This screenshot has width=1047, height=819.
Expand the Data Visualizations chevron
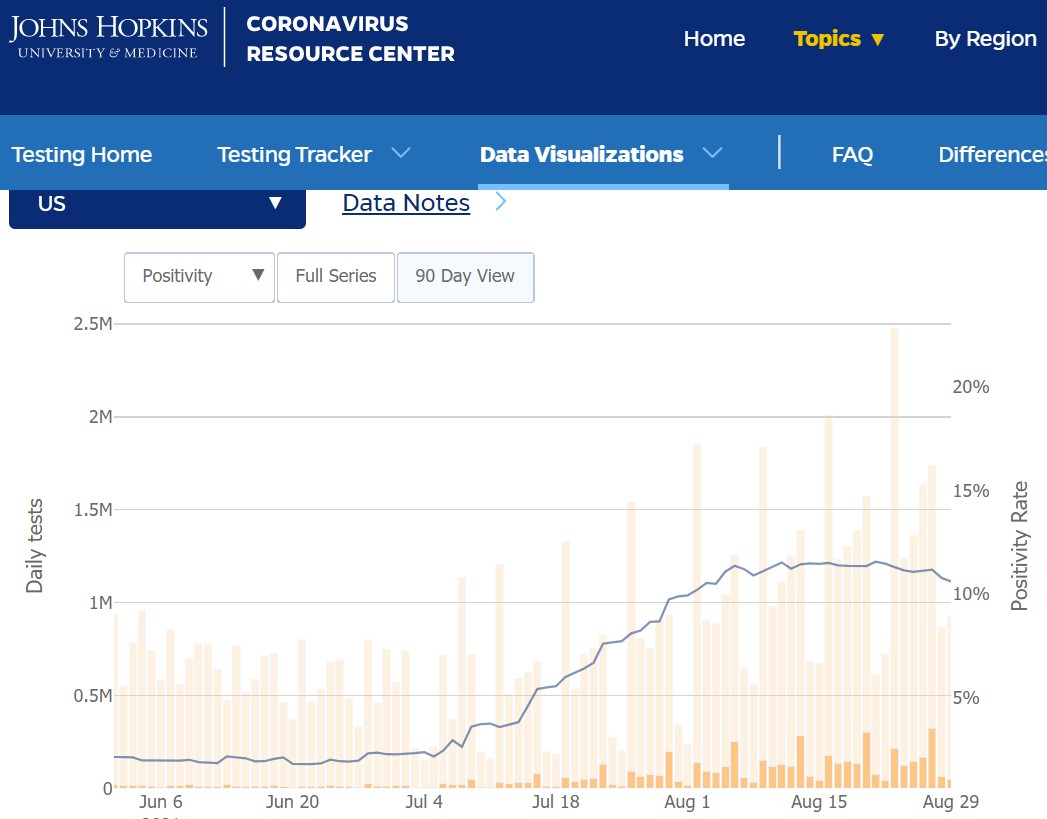712,153
